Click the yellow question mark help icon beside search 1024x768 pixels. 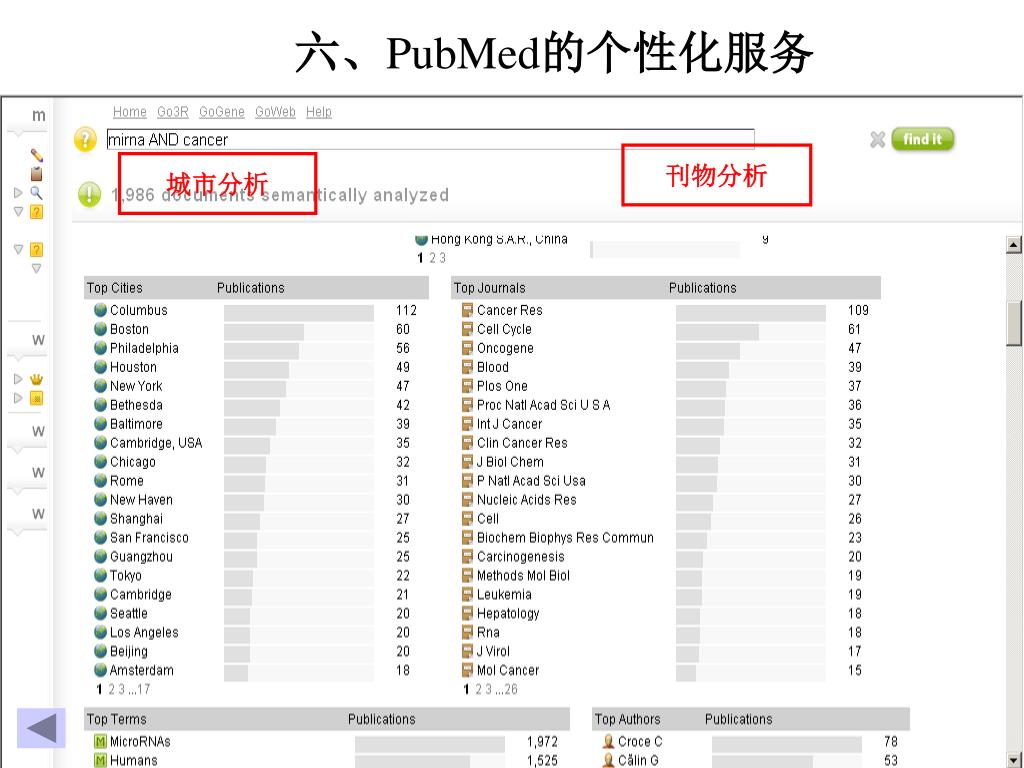(86, 139)
